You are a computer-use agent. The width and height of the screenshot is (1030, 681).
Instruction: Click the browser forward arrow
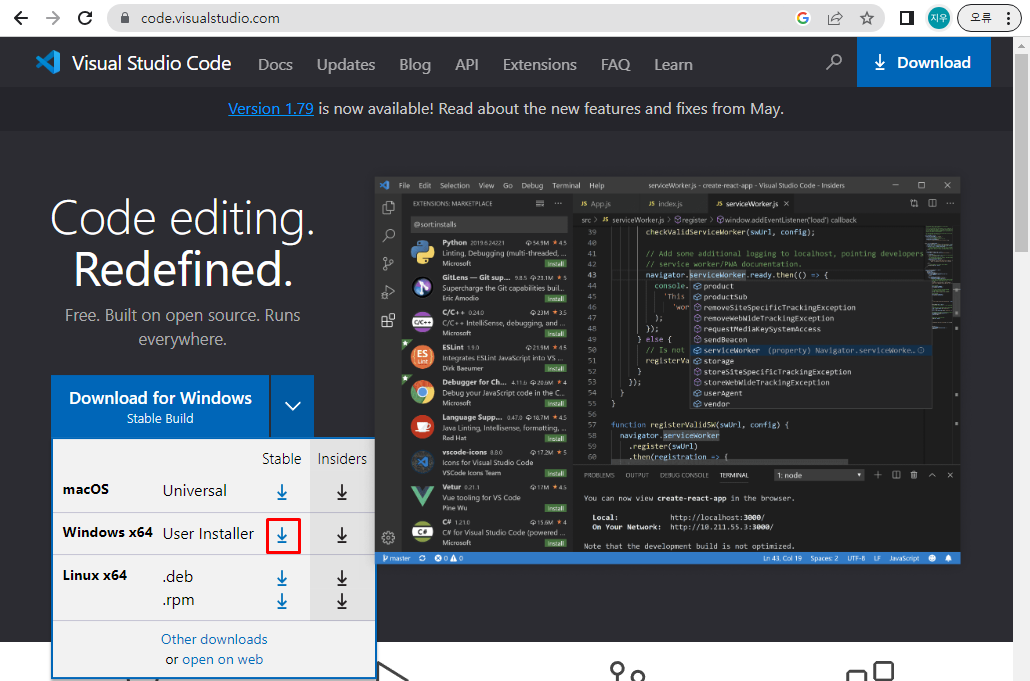(53, 18)
